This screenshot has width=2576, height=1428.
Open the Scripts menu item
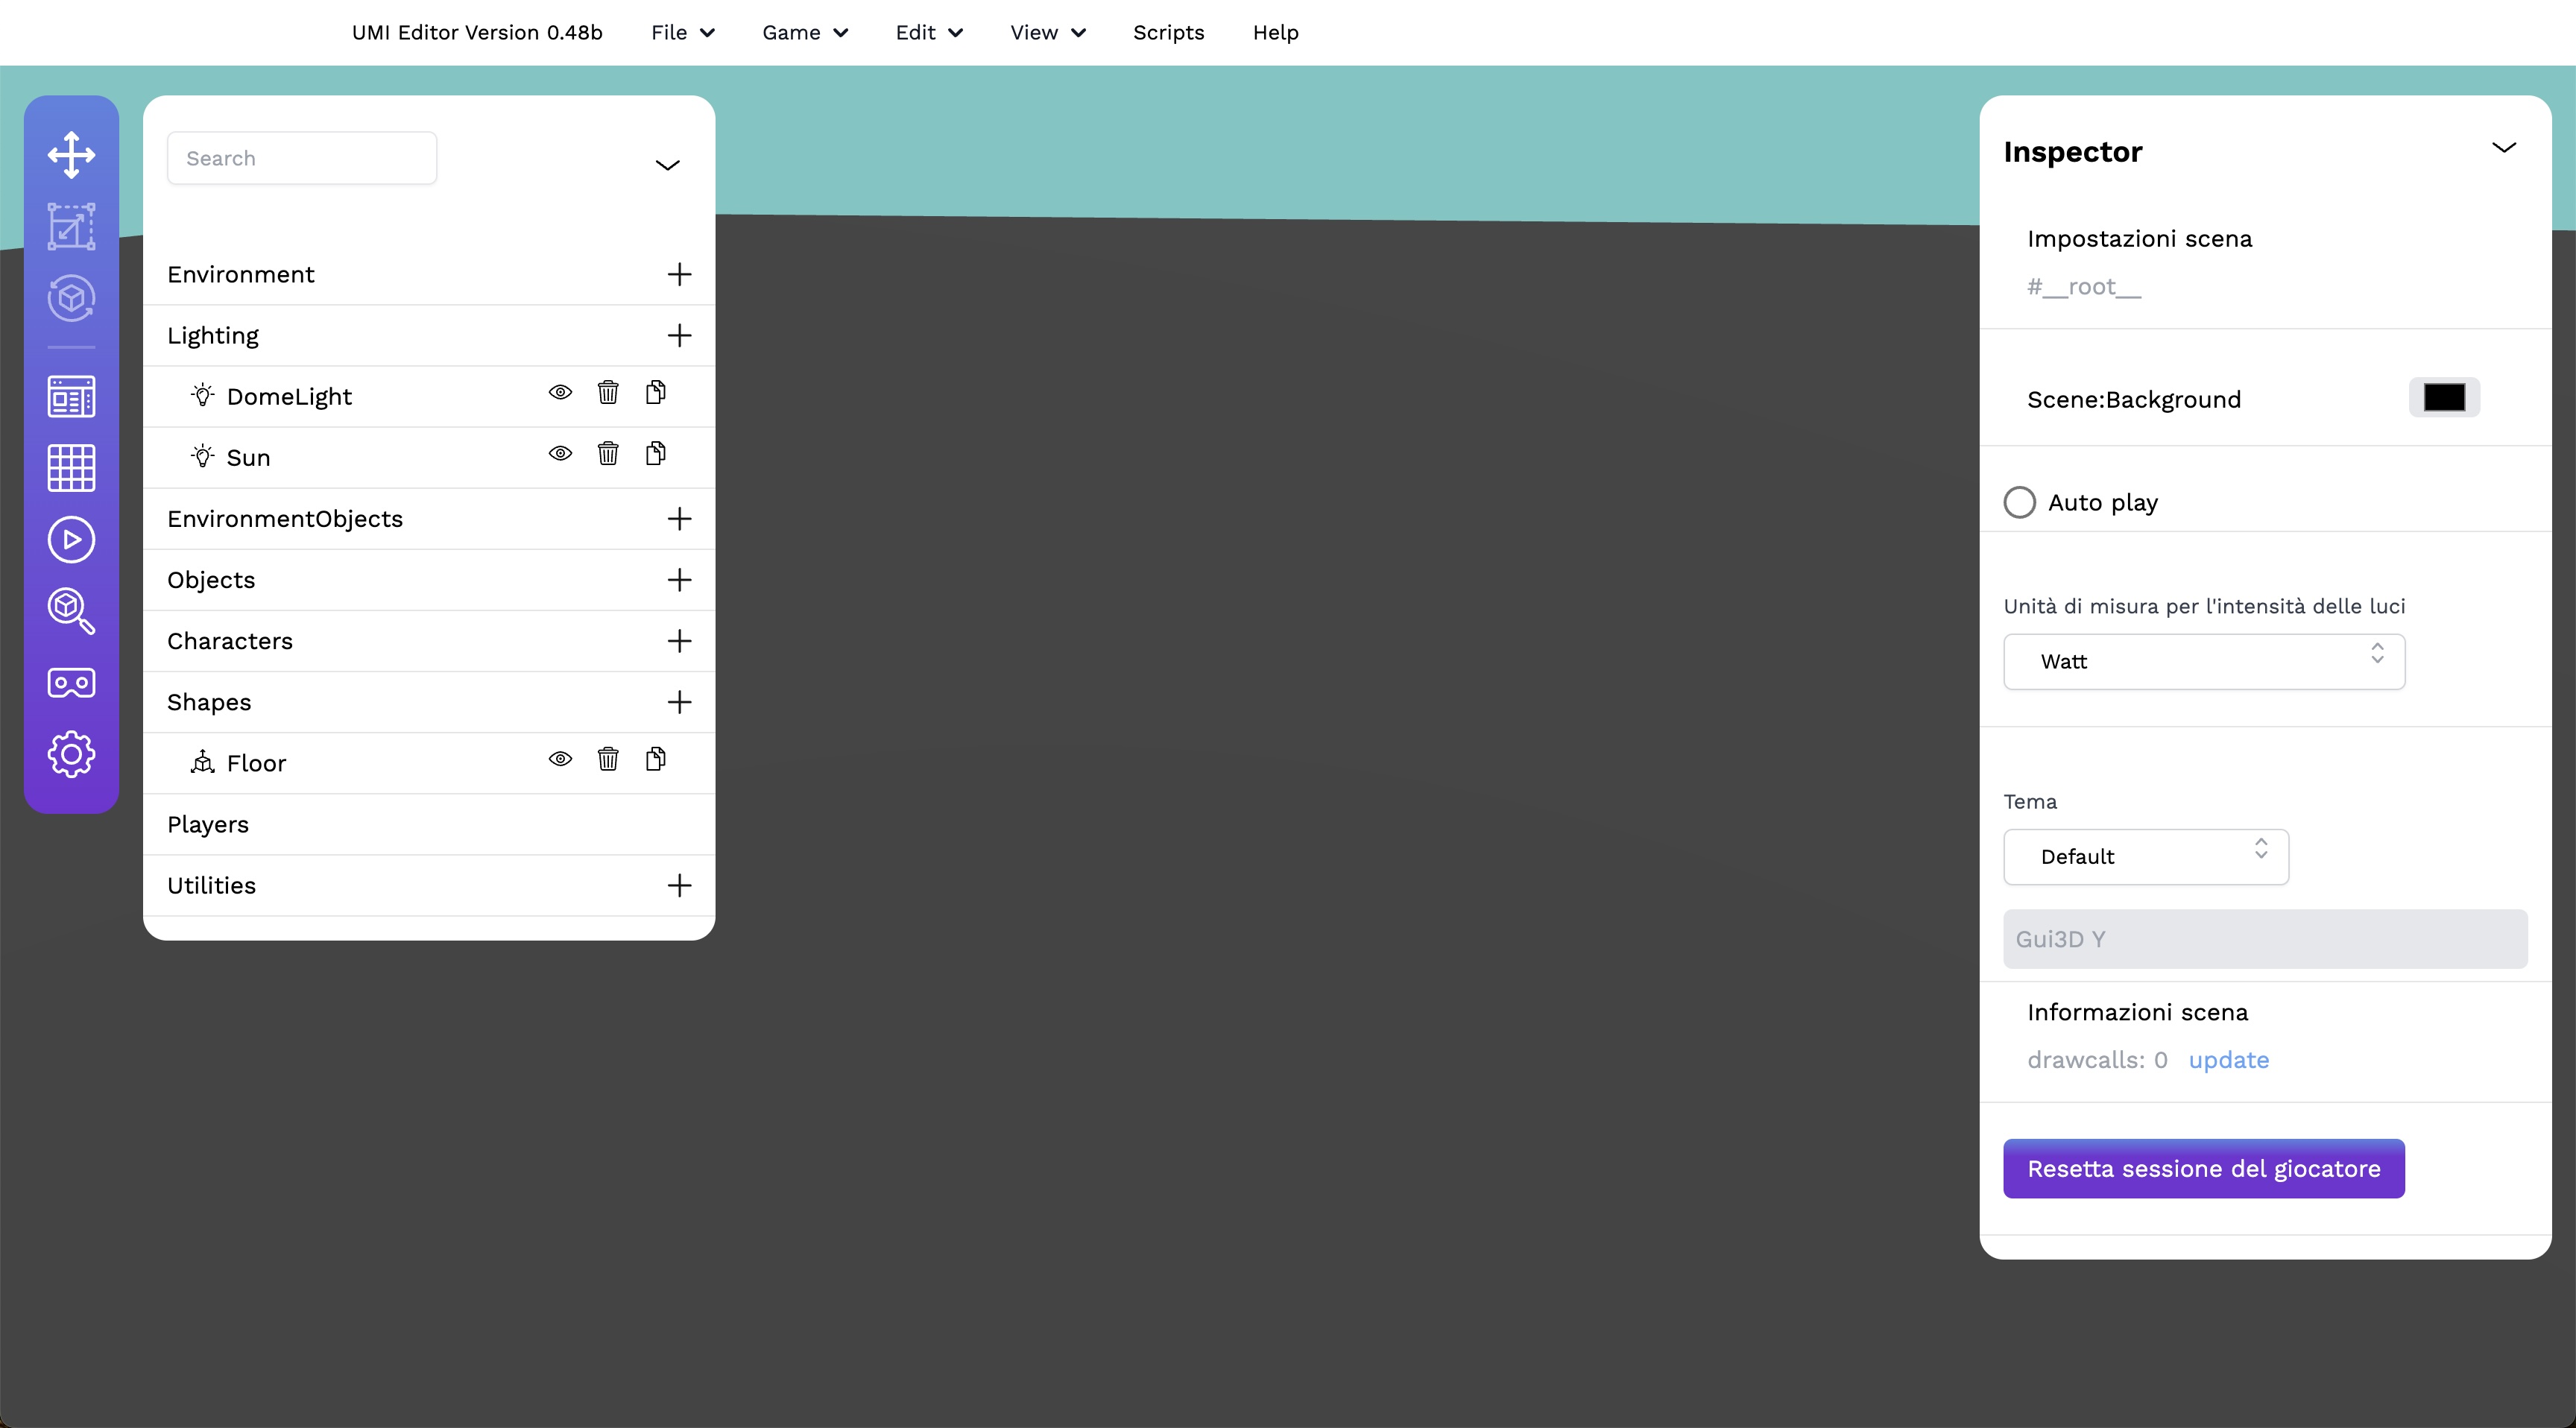[x=1168, y=33]
